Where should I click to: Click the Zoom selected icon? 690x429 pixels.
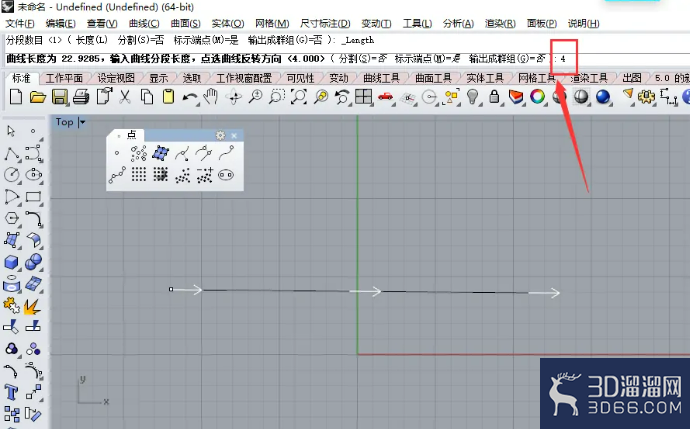point(321,97)
